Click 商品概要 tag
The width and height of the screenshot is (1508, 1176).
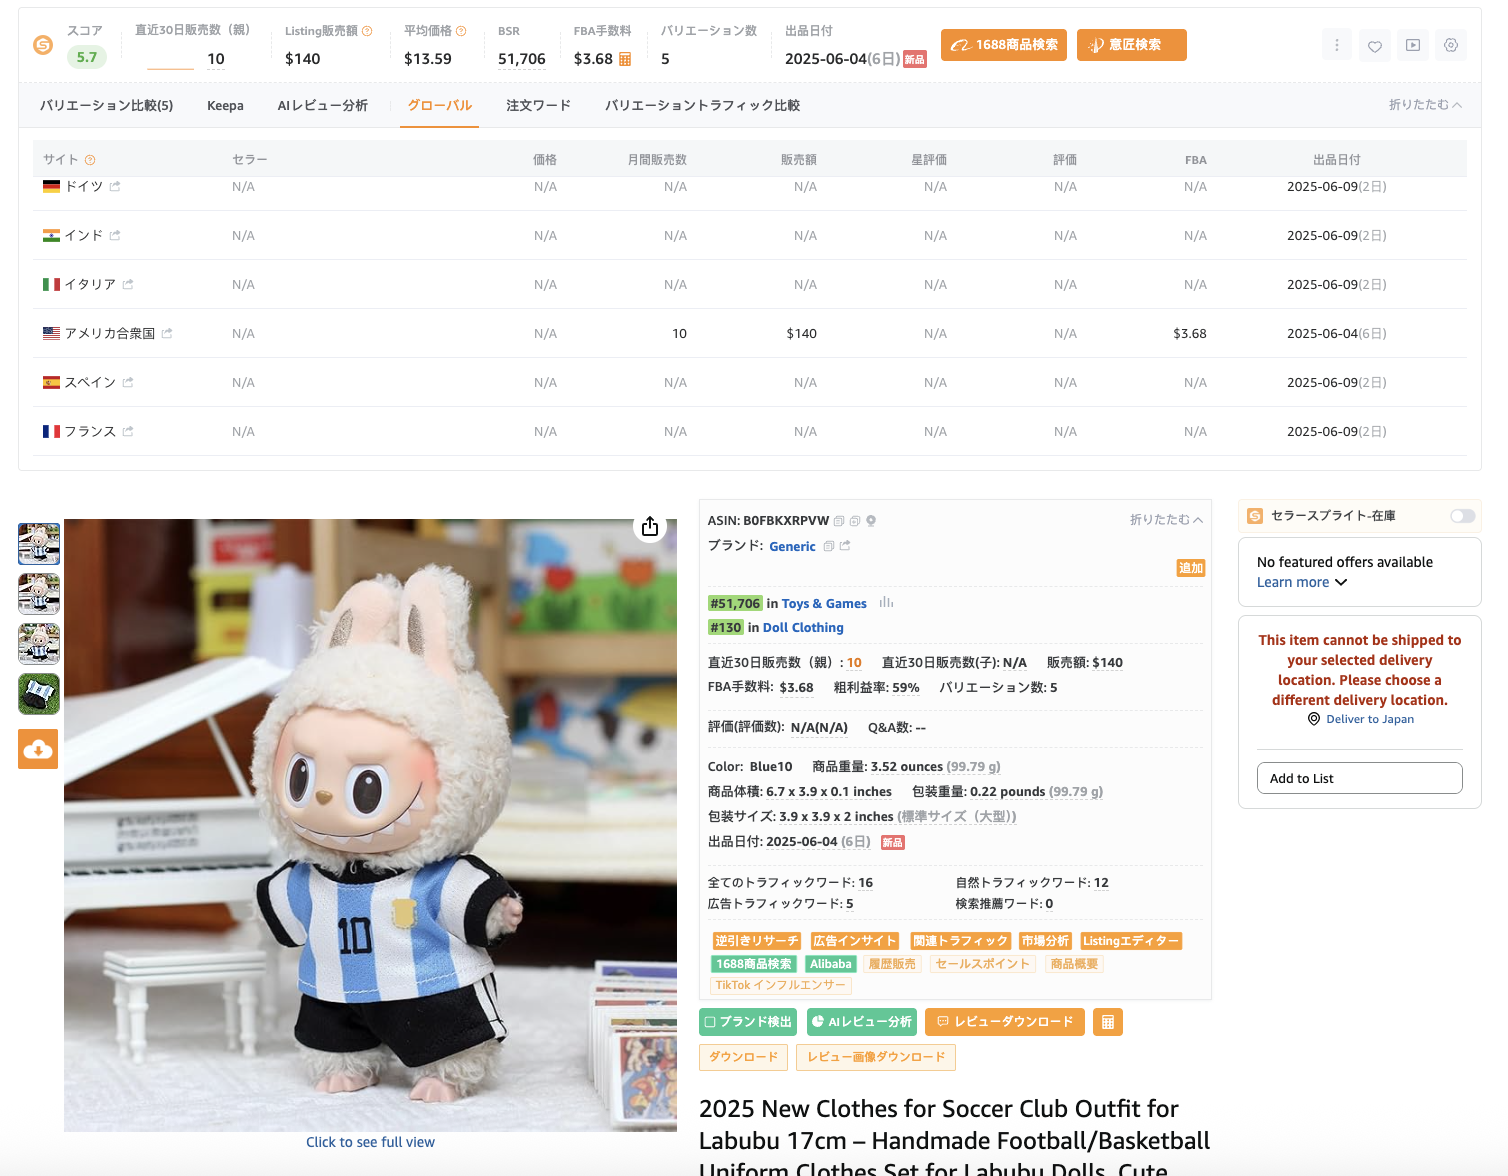click(x=1074, y=964)
